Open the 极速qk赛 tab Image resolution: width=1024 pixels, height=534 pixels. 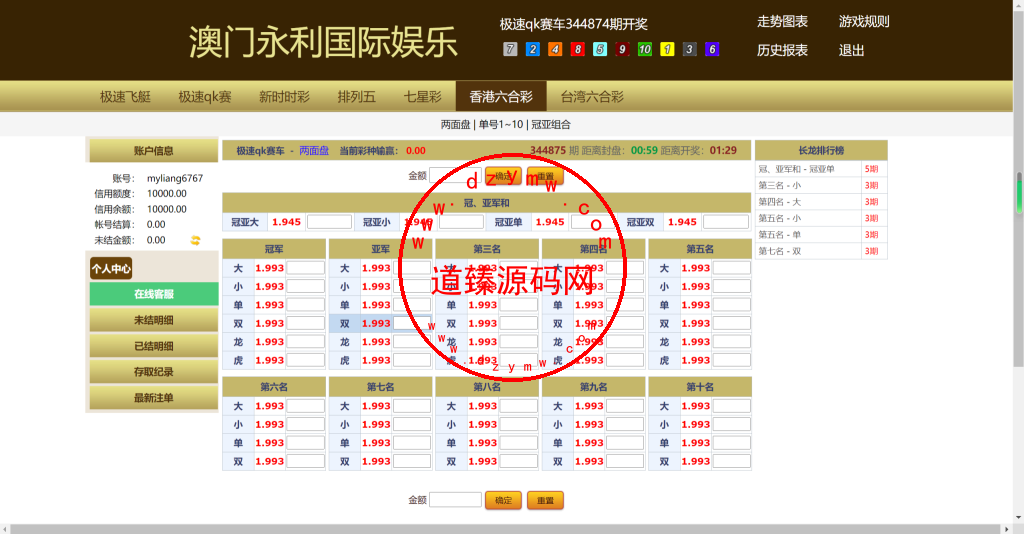(x=205, y=97)
